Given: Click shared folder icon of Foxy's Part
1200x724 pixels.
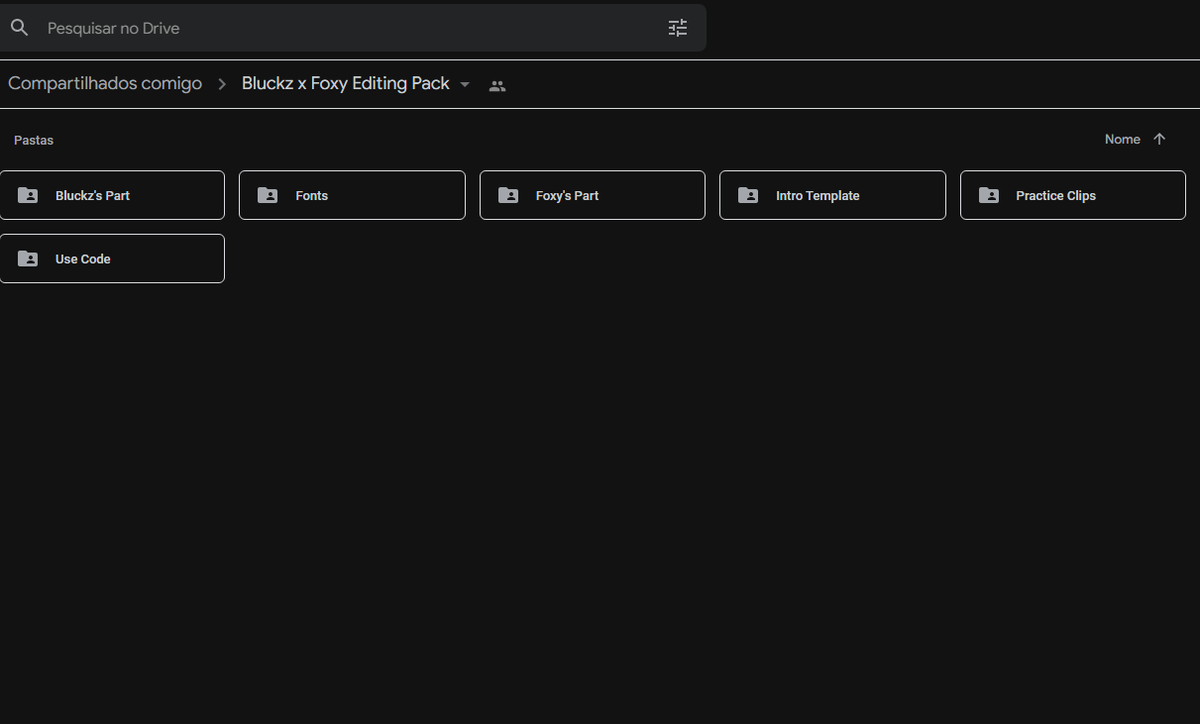Looking at the screenshot, I should pyautogui.click(x=508, y=195).
